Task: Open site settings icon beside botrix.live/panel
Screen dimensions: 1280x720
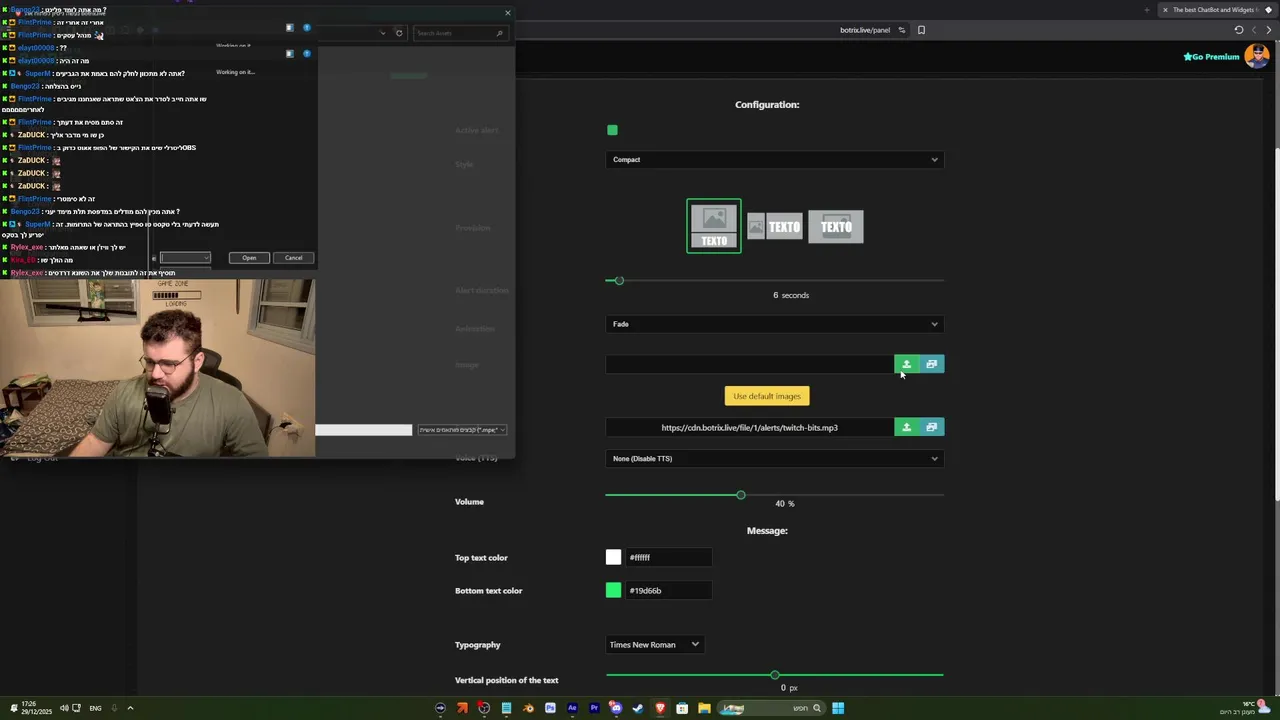Action: pos(902,30)
